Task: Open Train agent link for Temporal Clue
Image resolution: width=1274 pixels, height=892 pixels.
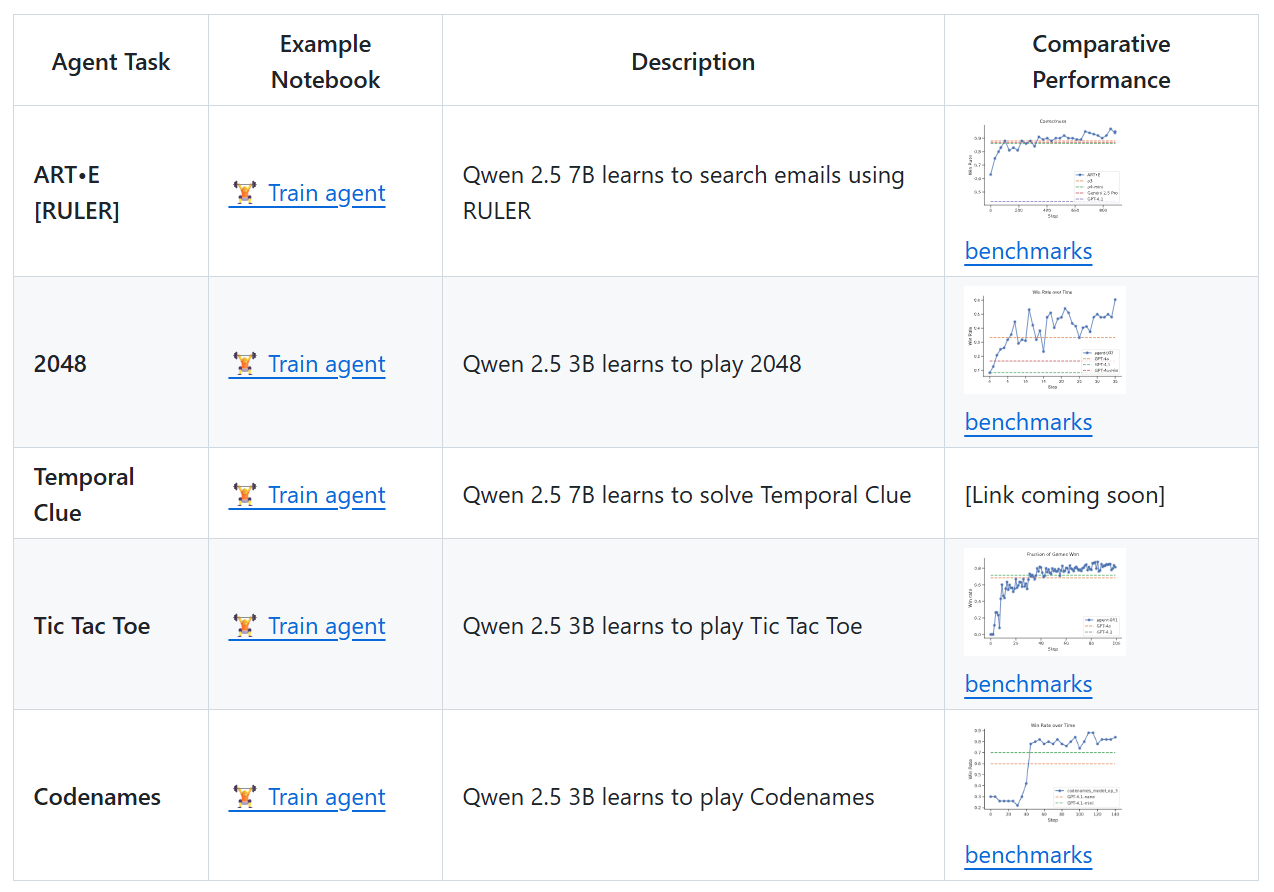Action: coord(326,495)
